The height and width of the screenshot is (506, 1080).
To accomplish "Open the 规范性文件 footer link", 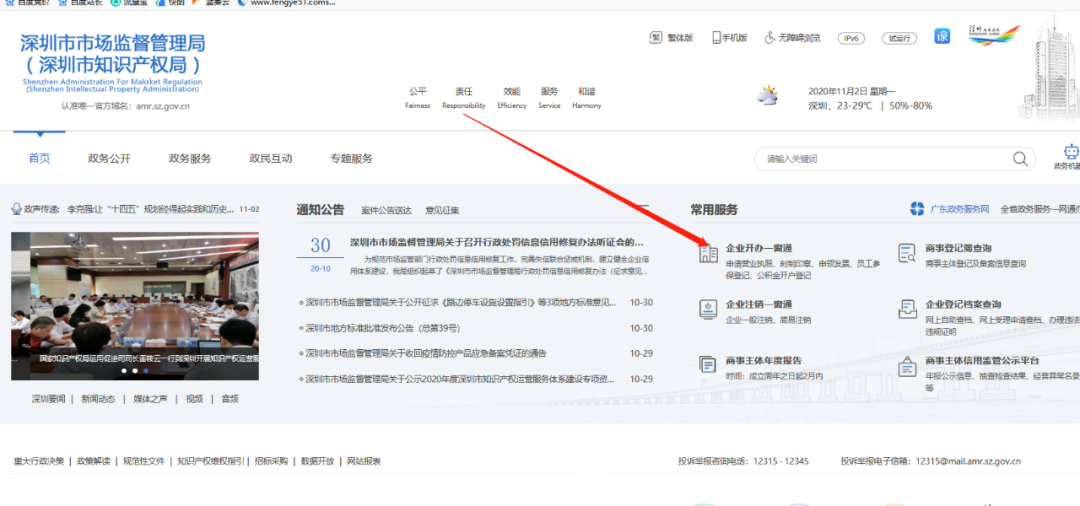I will (x=144, y=461).
